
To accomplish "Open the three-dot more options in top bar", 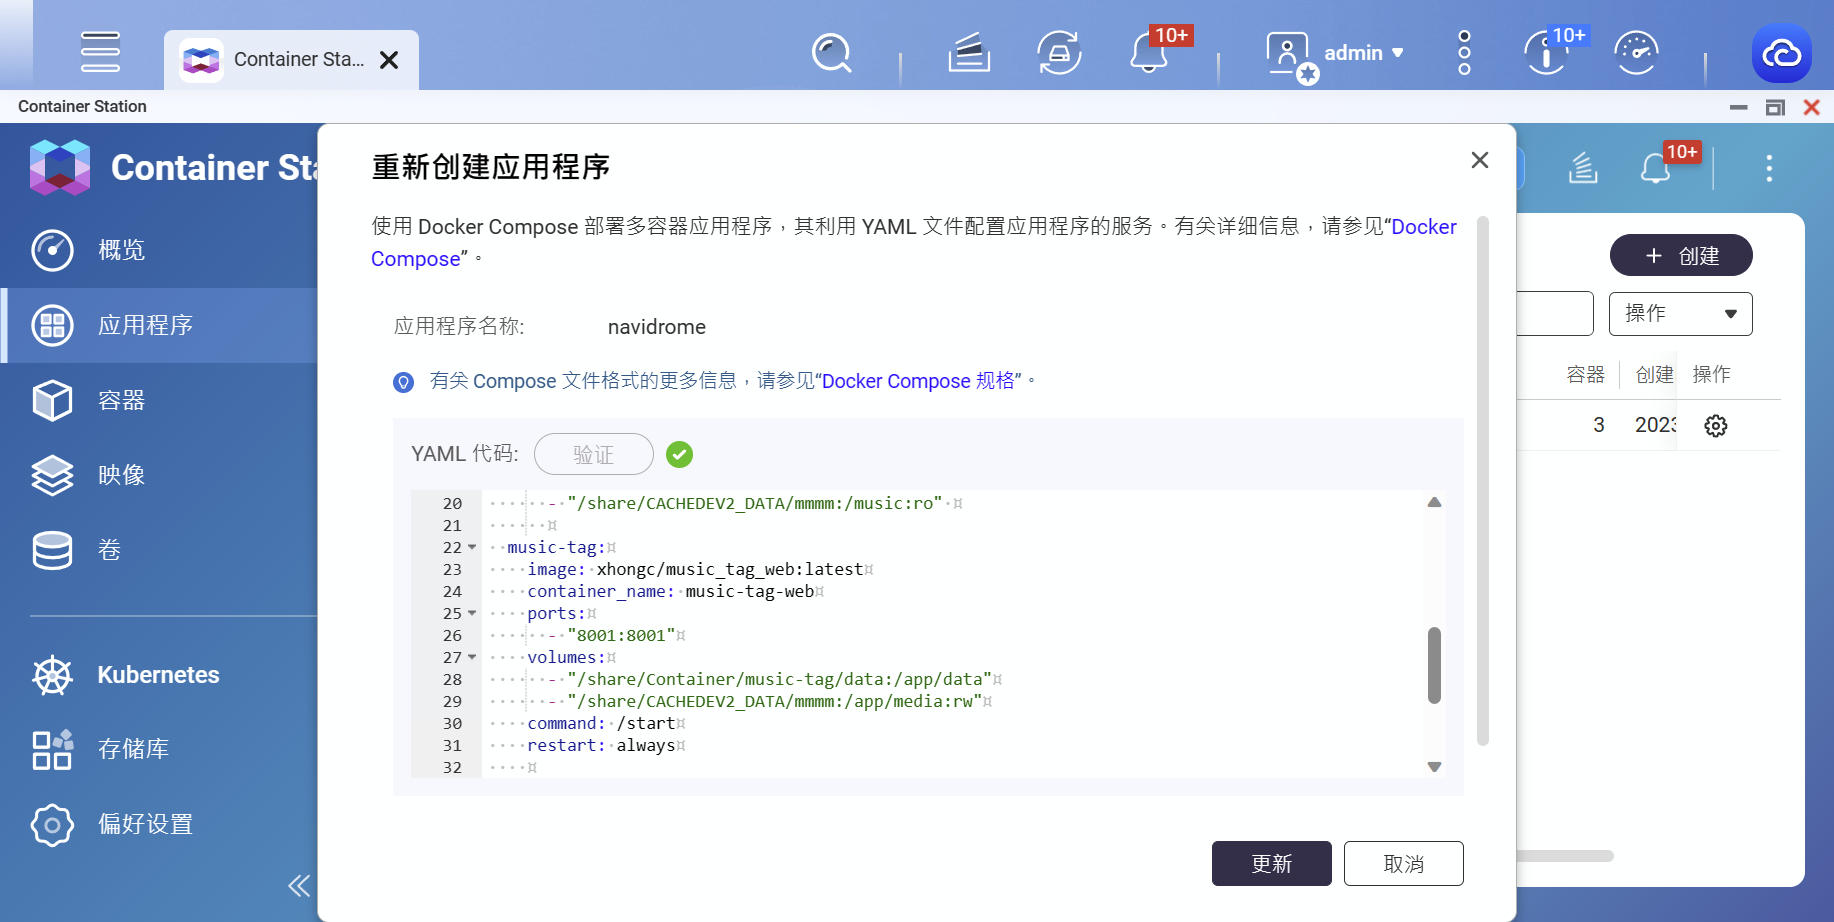I will click(1464, 53).
